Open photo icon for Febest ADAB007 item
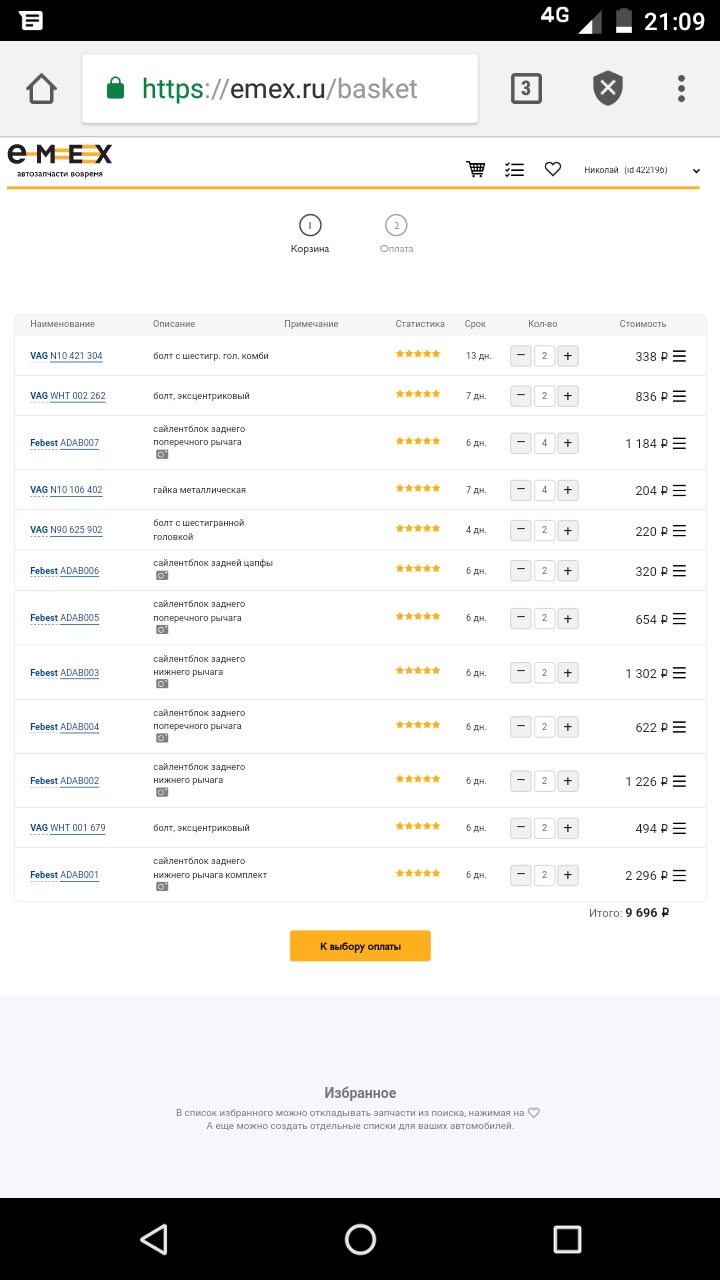This screenshot has height=1280, width=720. (162, 454)
